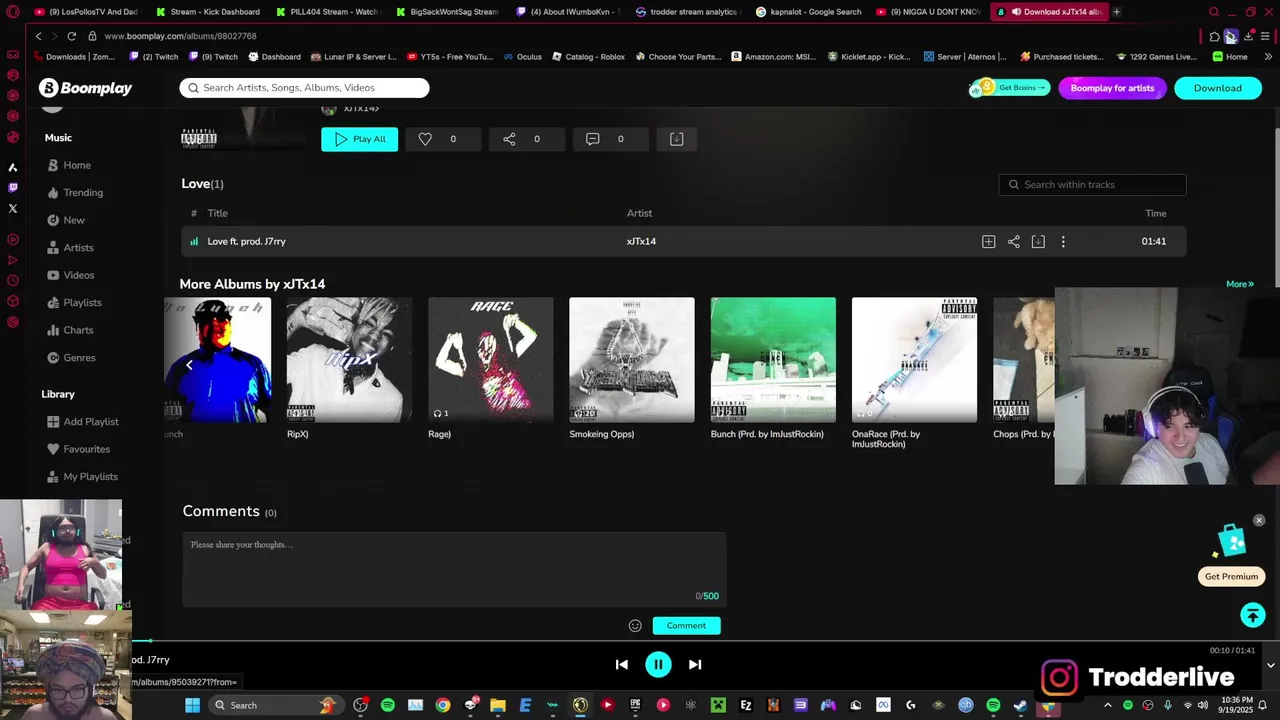
Task: Click Love ft. prod. J7rry track title
Action: click(246, 241)
